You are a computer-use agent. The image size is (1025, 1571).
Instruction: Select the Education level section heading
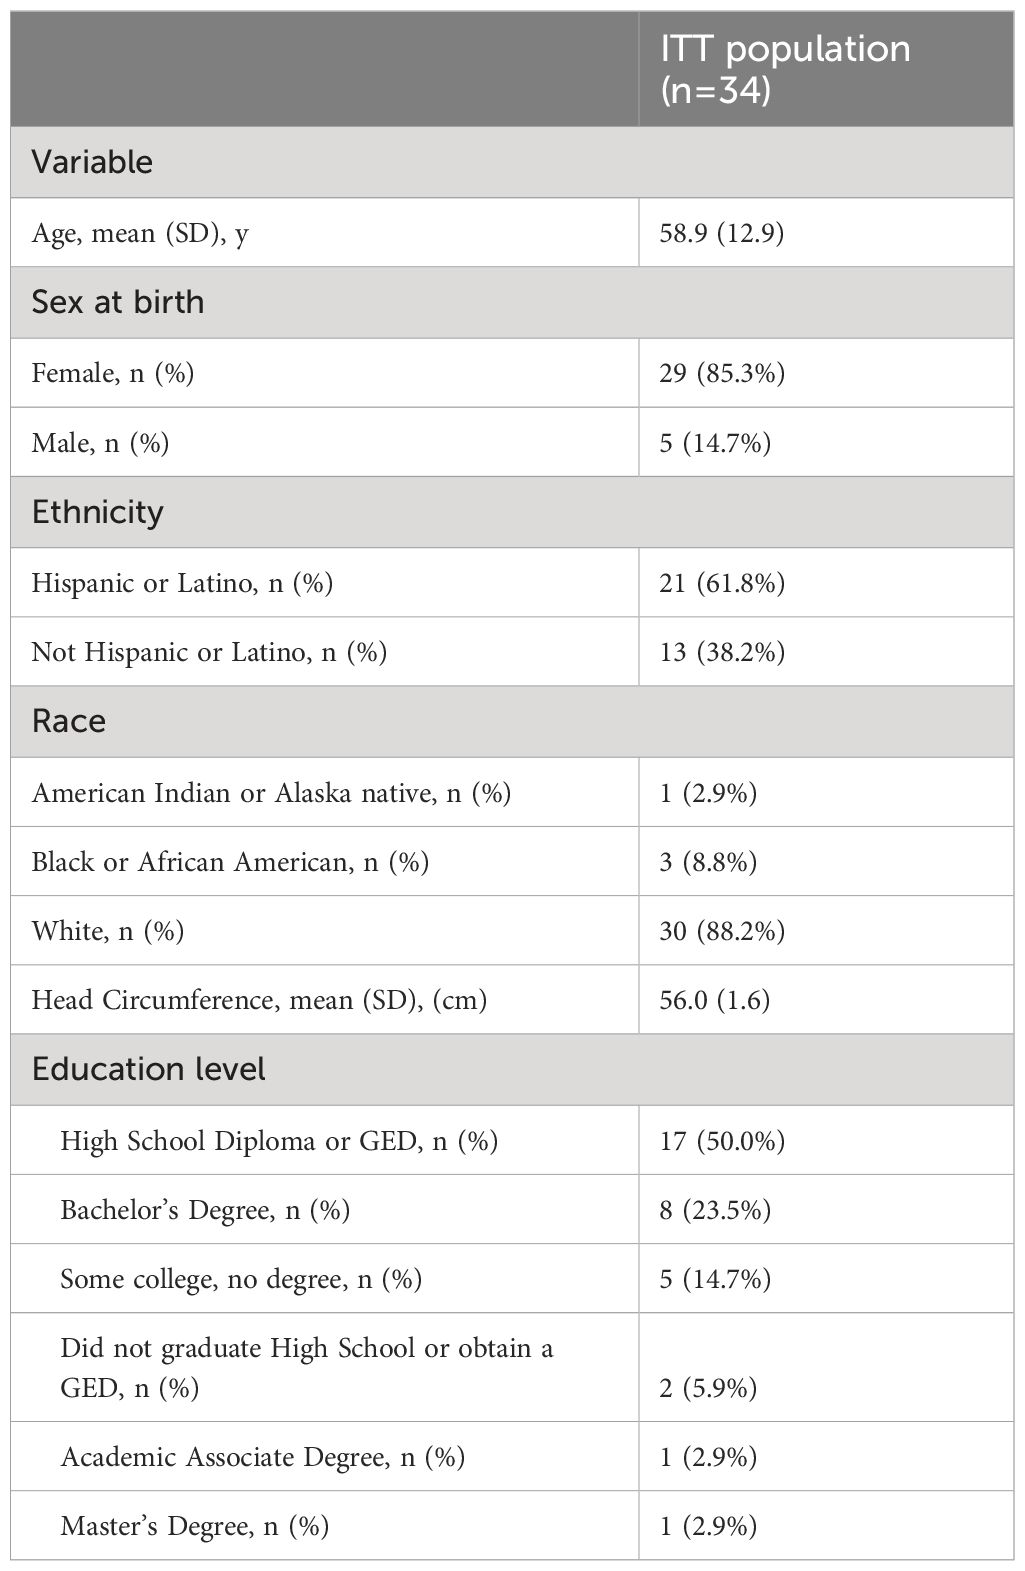tap(148, 1069)
